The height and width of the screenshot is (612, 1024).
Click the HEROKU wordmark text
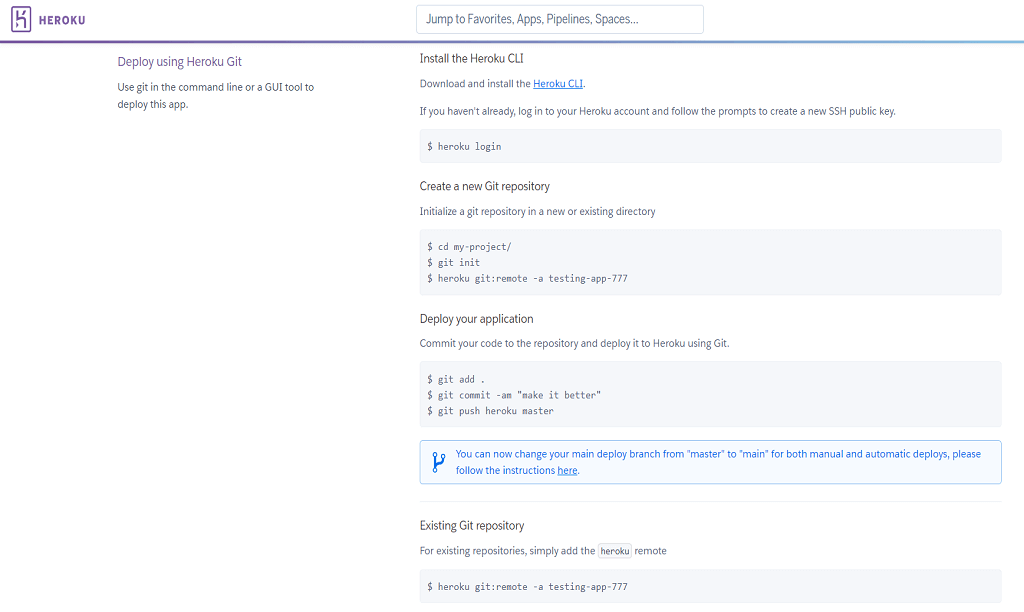62,20
